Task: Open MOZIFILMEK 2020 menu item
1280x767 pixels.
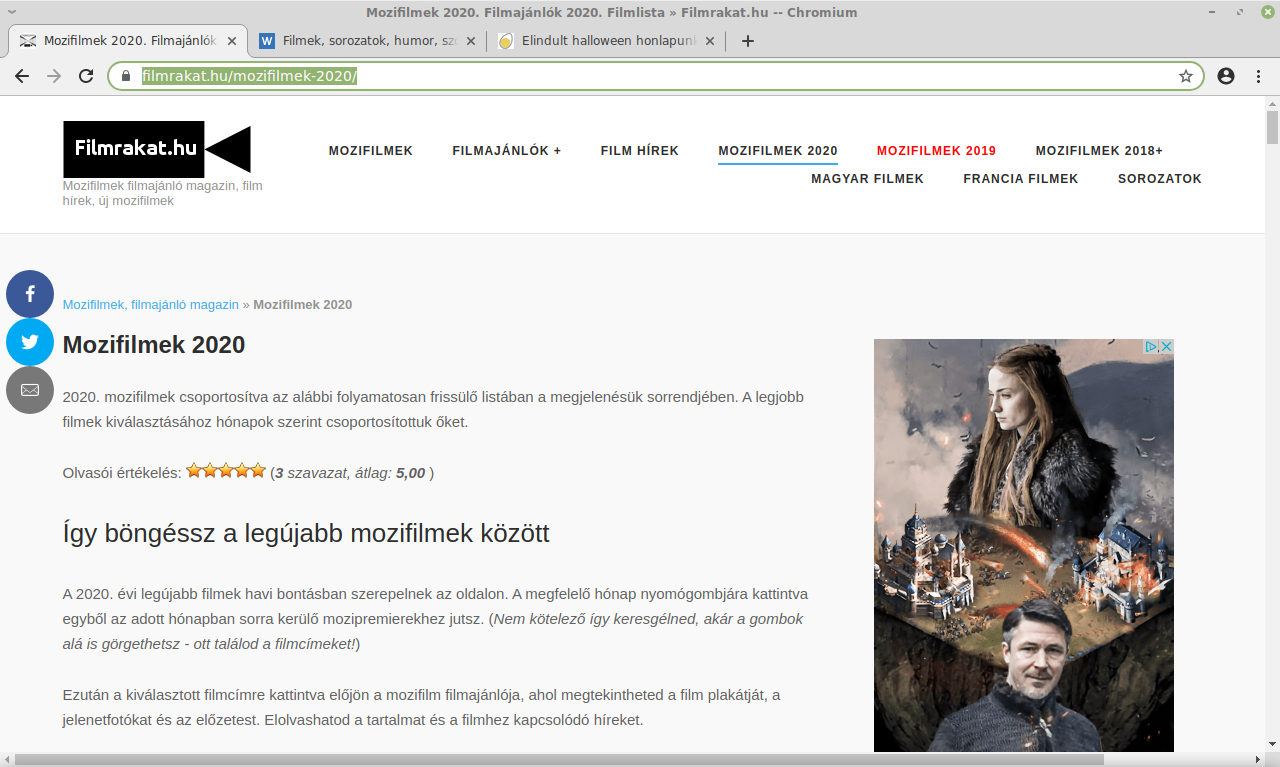Action: pyautogui.click(x=778, y=151)
